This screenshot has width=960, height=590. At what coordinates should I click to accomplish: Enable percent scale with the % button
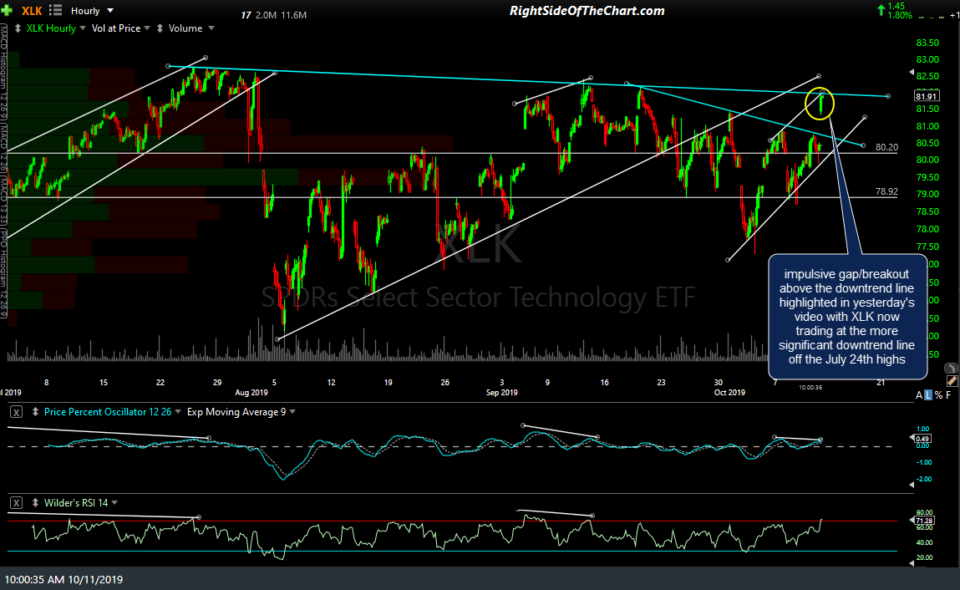point(940,393)
